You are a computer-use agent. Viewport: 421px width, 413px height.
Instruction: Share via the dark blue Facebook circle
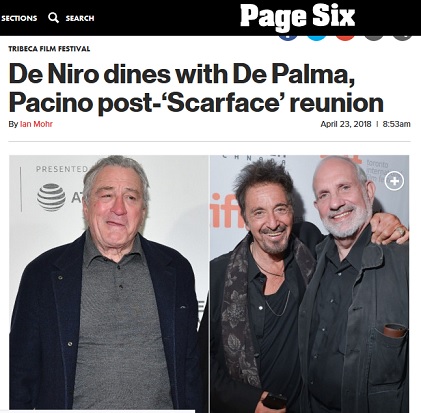point(288,37)
